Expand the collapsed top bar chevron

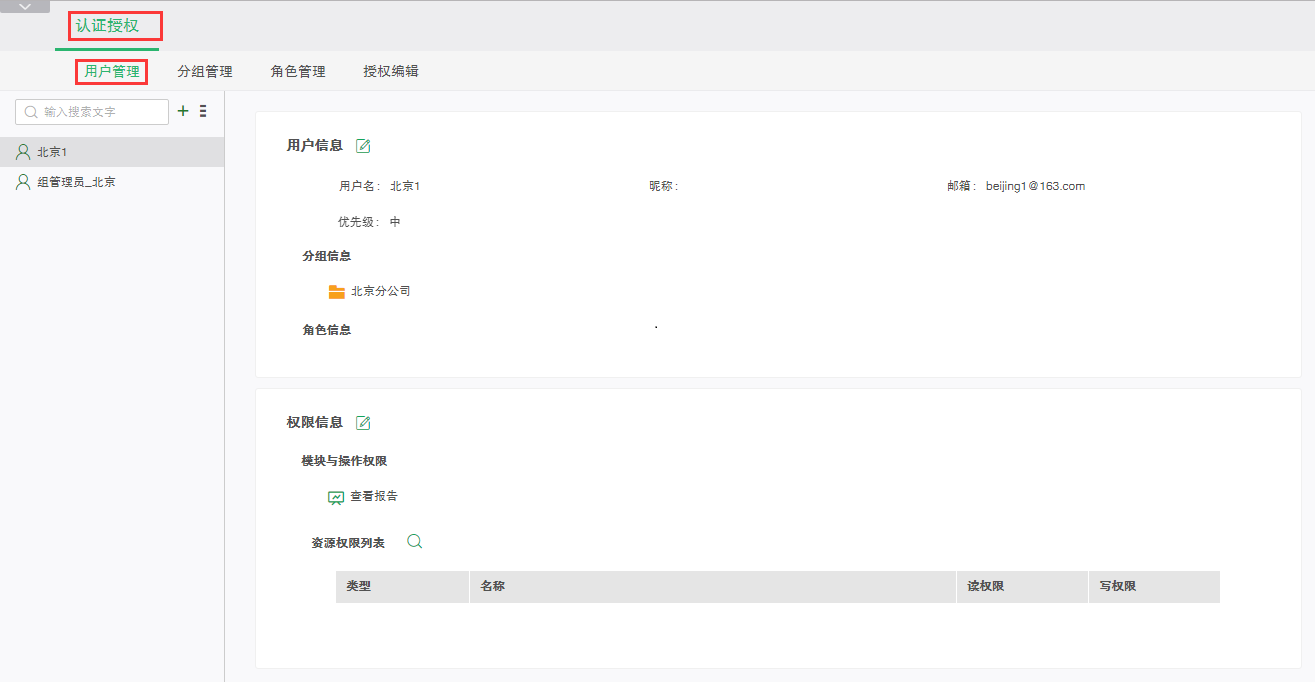point(24,6)
